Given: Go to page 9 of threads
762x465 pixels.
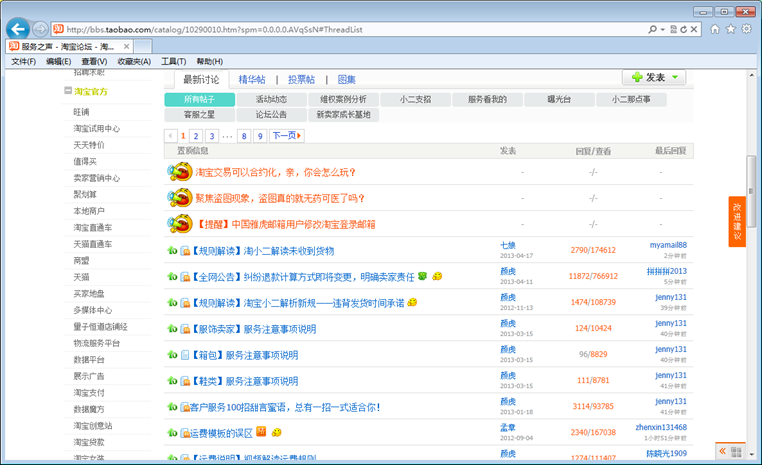Looking at the screenshot, I should pos(260,136).
